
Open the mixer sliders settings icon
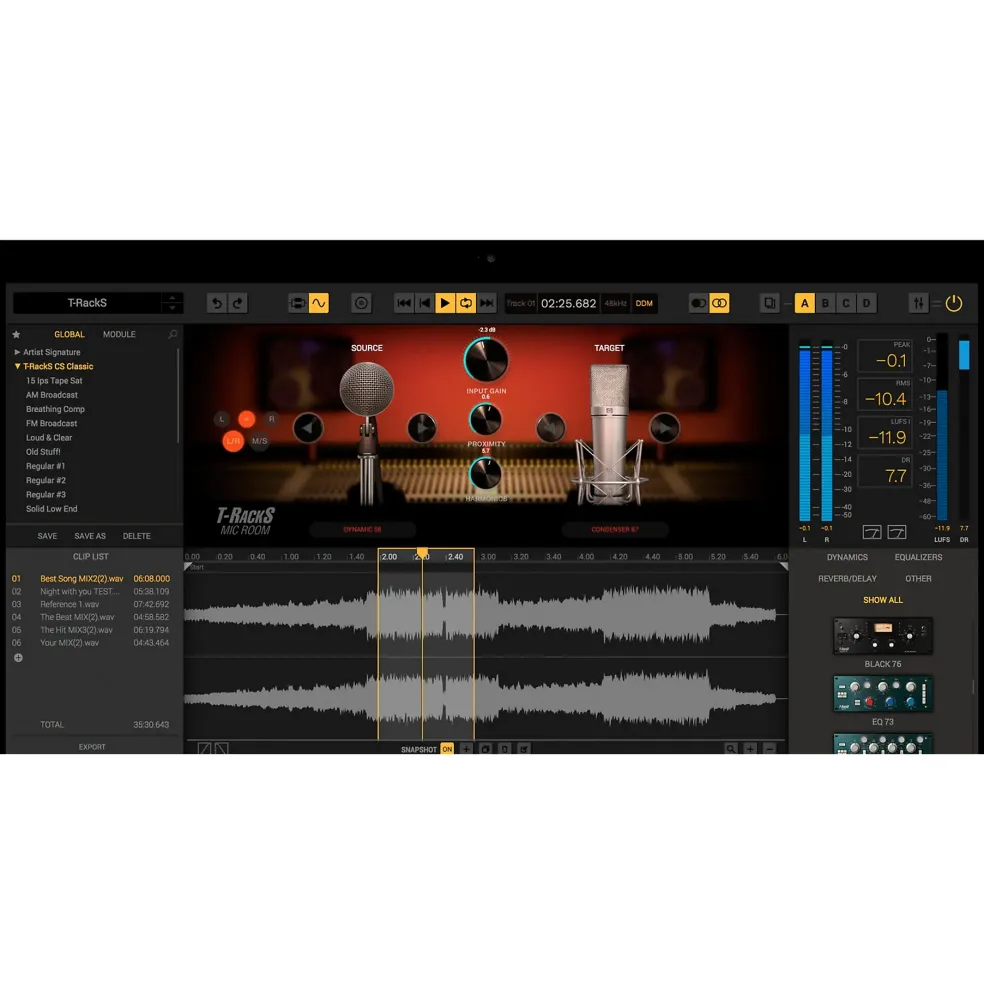coord(919,303)
